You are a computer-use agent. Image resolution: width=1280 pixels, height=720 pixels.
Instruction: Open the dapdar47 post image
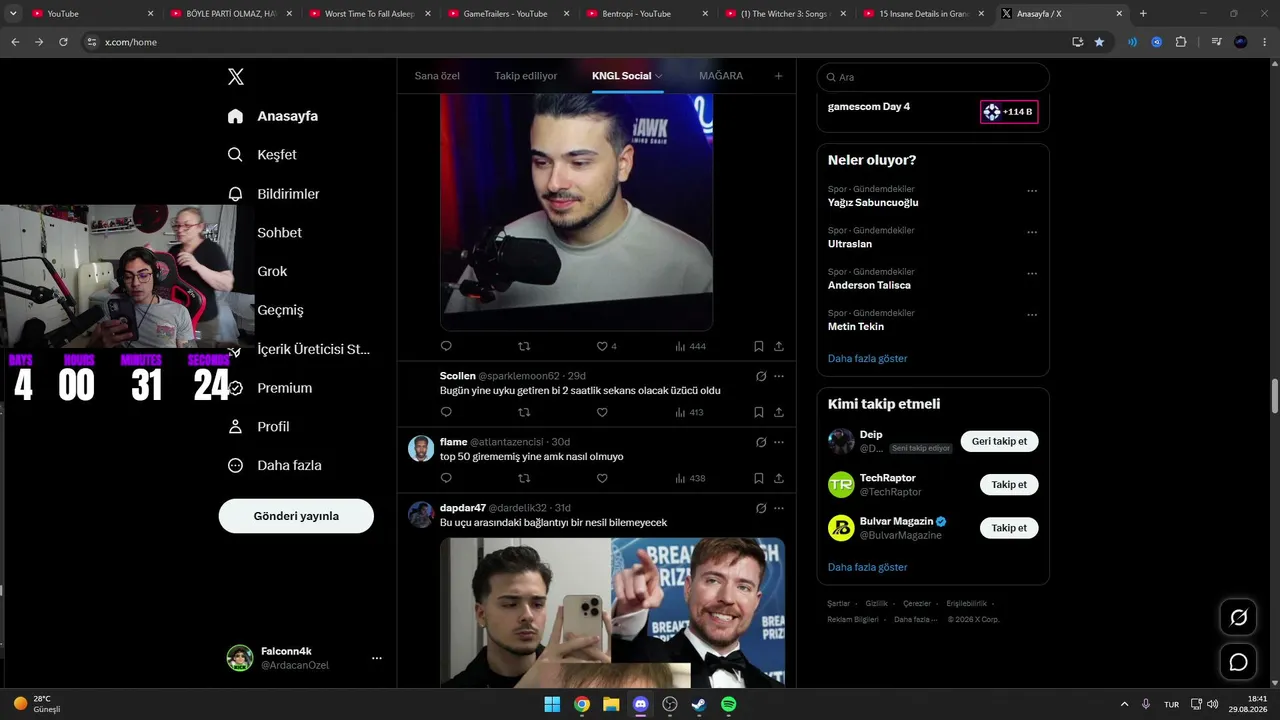coord(612,612)
